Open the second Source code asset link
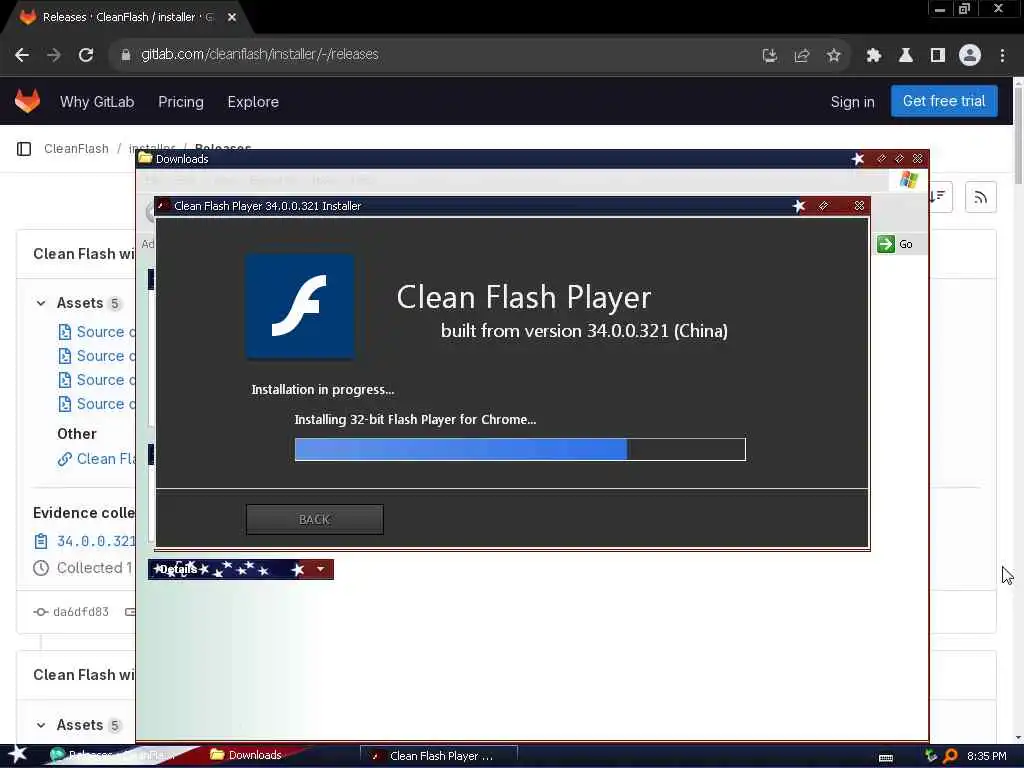The width and height of the screenshot is (1024, 768). tap(106, 356)
